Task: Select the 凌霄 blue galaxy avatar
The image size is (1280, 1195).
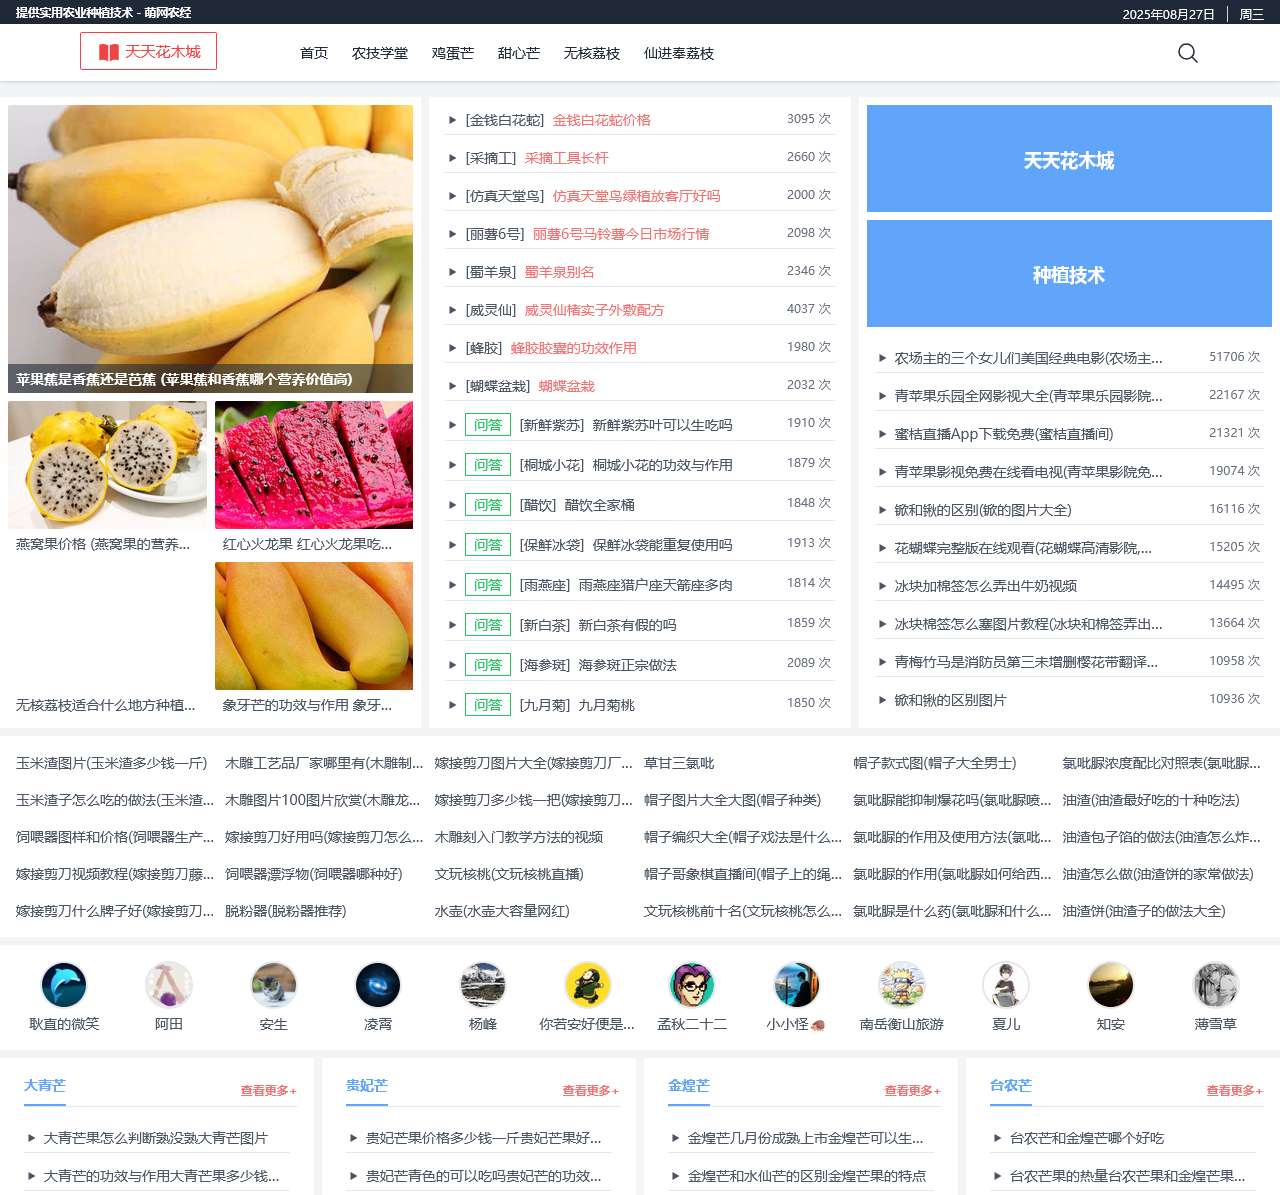Action: click(x=378, y=983)
